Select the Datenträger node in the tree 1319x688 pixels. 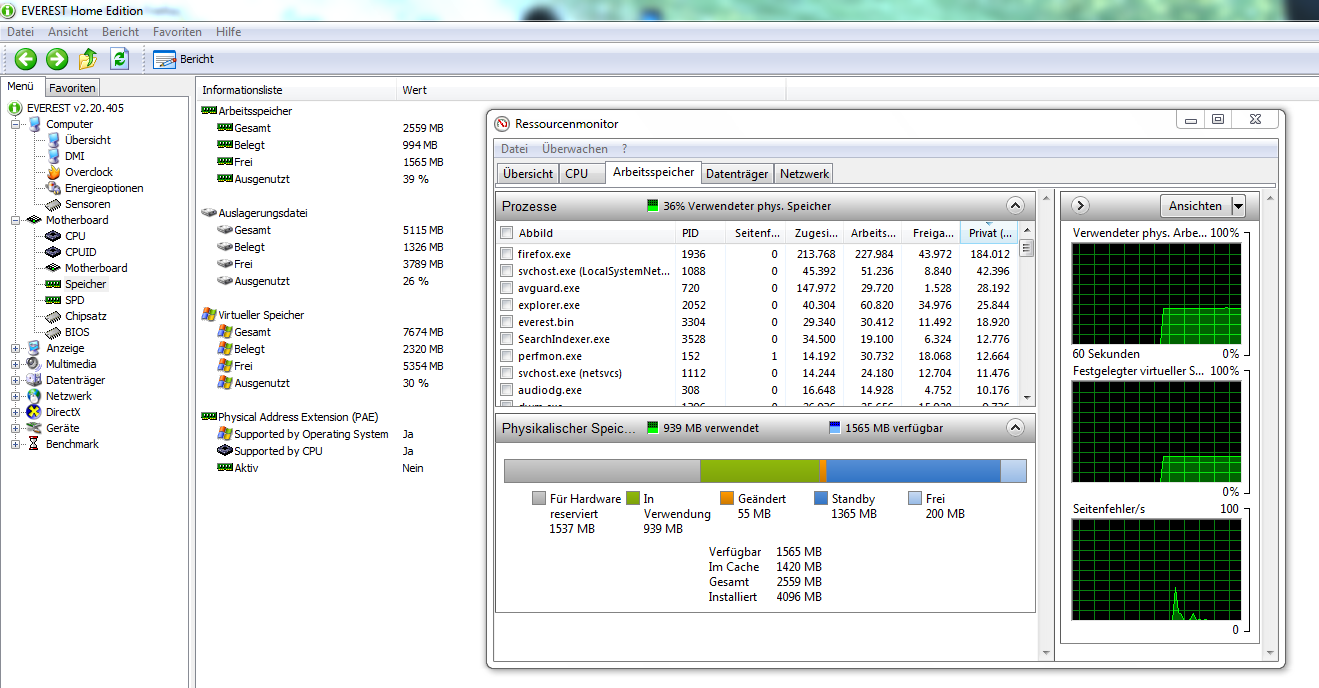tap(75, 380)
